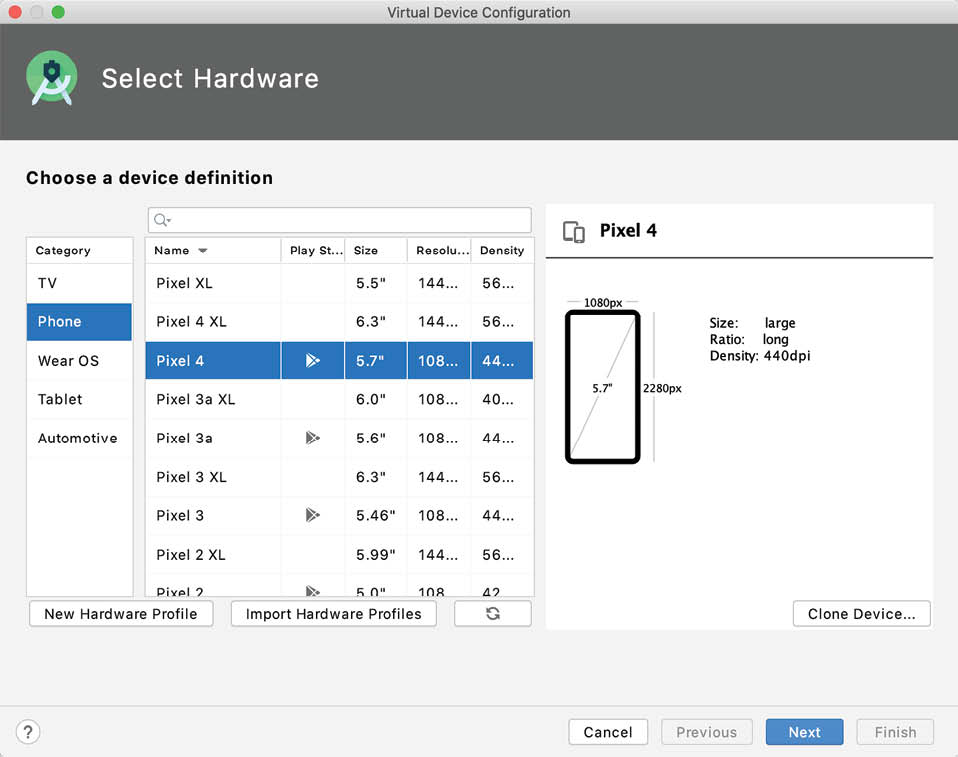Select the Pixel 2 XL device row

pos(339,554)
